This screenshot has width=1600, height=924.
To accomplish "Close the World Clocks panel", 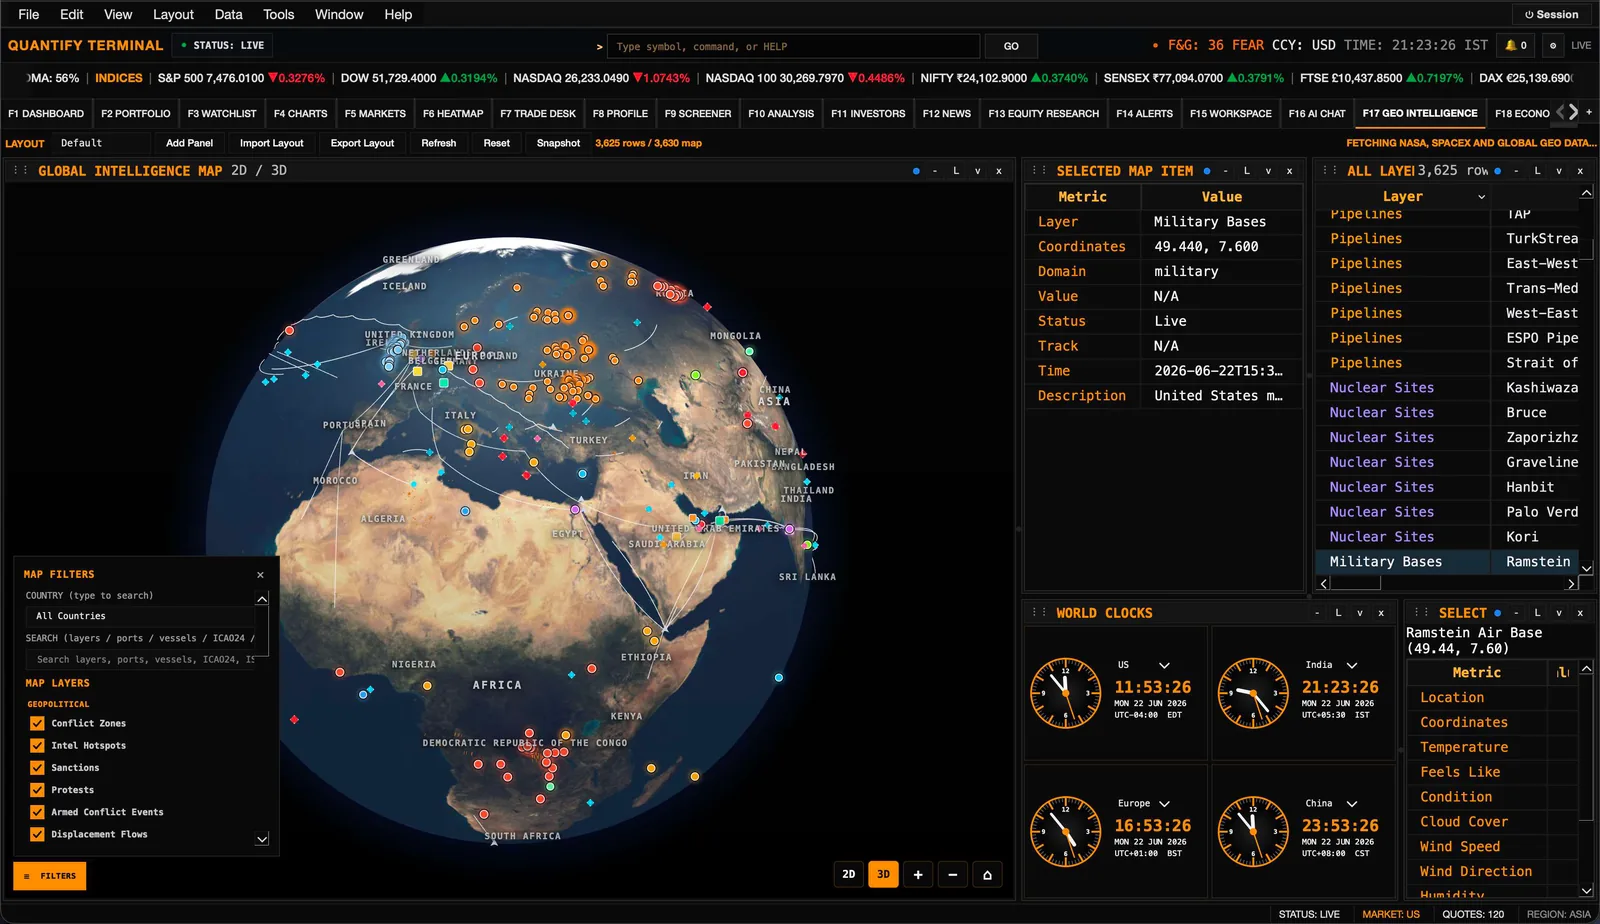I will (1381, 613).
